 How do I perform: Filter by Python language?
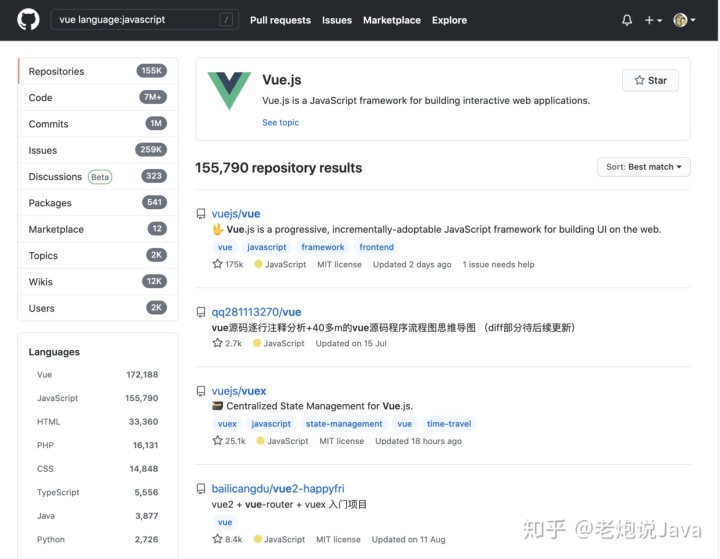97,539
